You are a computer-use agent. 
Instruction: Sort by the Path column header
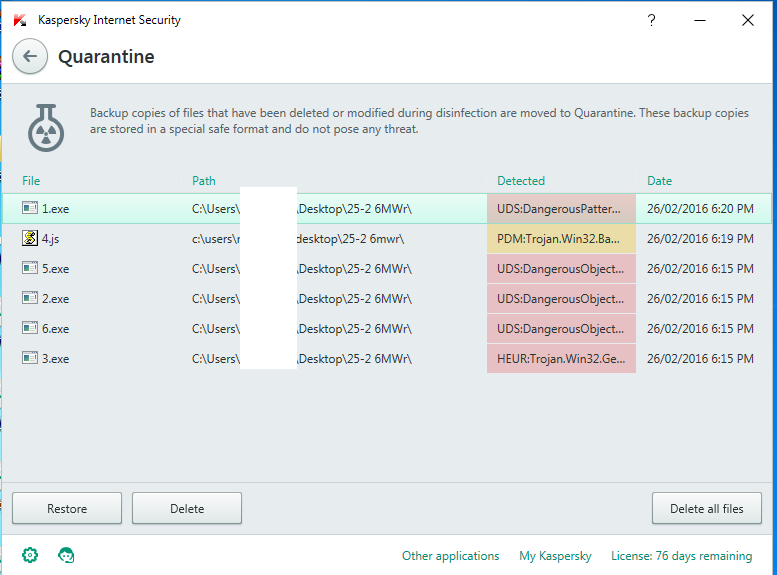(x=204, y=181)
